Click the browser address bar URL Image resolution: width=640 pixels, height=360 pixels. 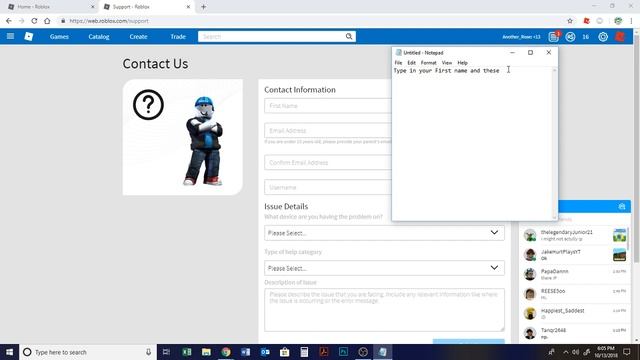(x=109, y=21)
